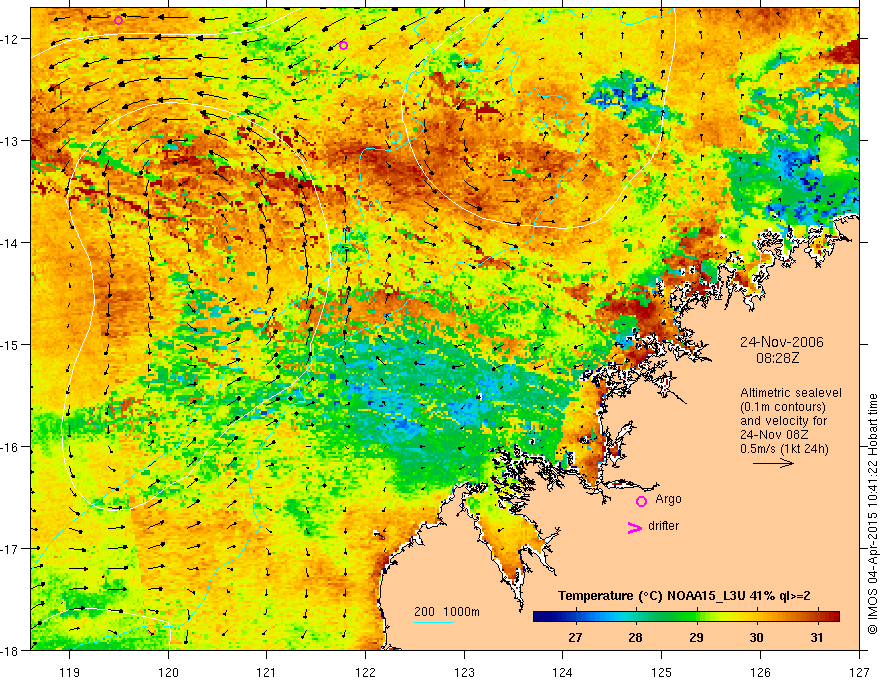Click the longitude axis label 121
This screenshot has height=680, width=880.
pos(267,673)
